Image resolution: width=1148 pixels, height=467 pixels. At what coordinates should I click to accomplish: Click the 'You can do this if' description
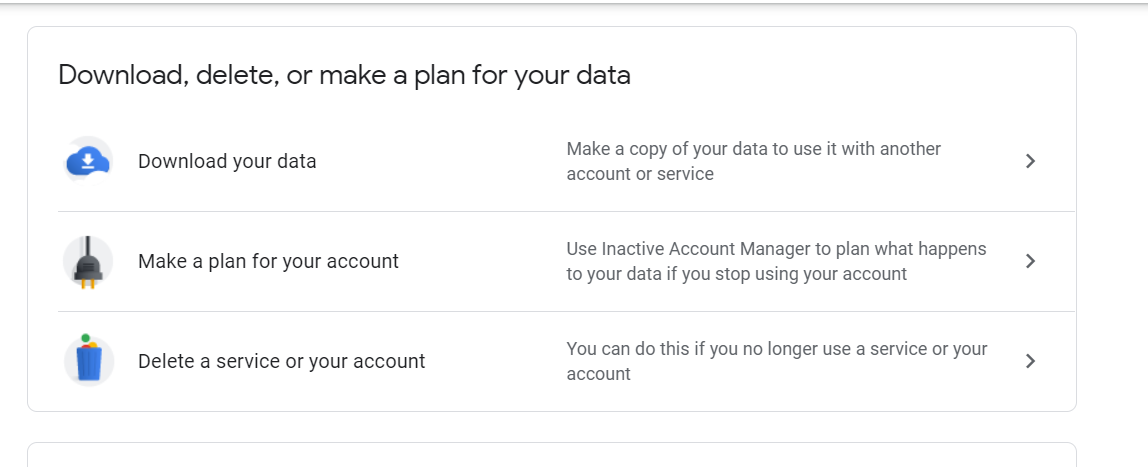777,361
